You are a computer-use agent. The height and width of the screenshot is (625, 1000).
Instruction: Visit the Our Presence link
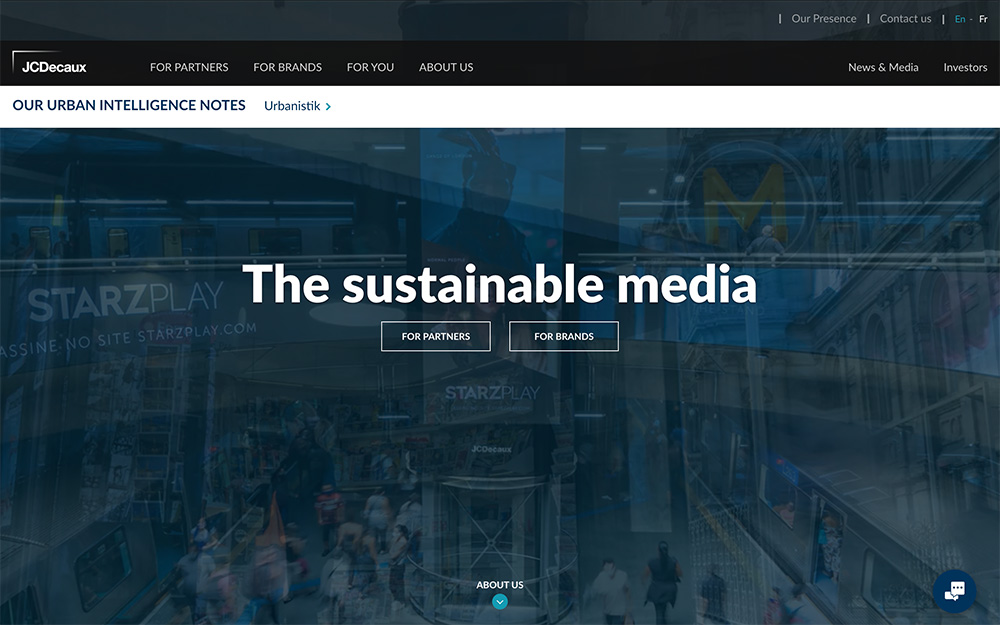coord(824,18)
